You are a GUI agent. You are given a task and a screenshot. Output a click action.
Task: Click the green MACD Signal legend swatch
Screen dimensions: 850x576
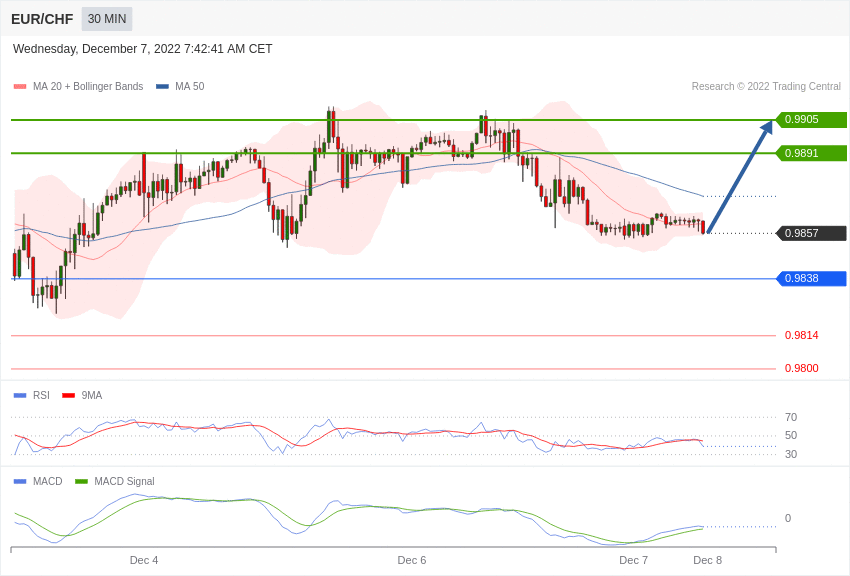pyautogui.click(x=81, y=481)
